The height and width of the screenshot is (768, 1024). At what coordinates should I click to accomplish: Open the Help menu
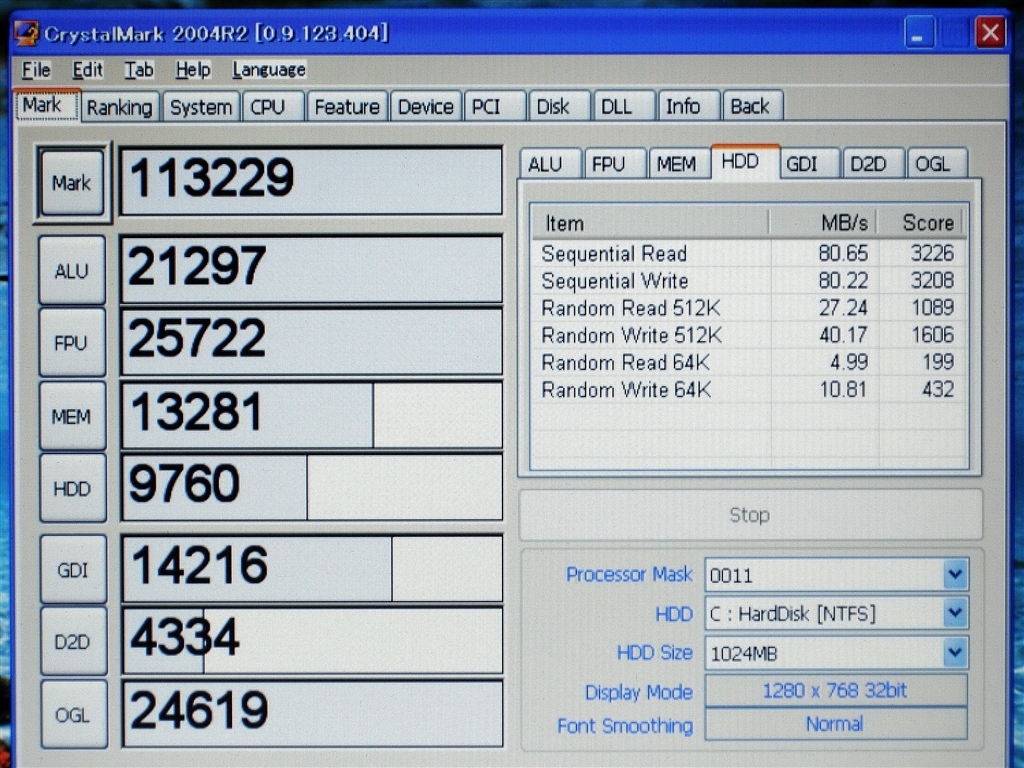tap(193, 69)
